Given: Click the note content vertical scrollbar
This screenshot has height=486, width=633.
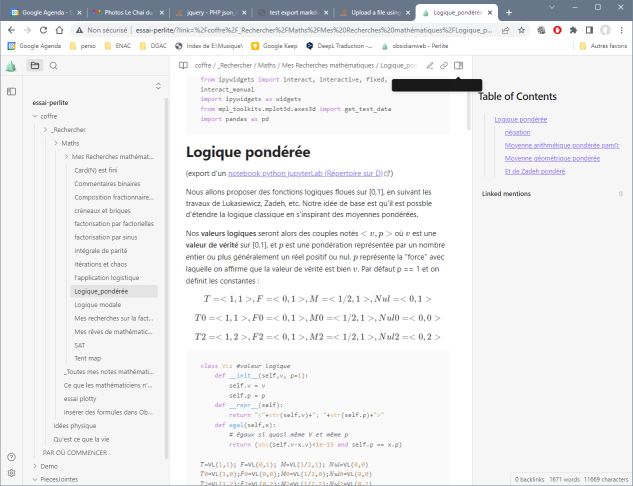Looking at the screenshot, I should pyautogui.click(x=468, y=105).
